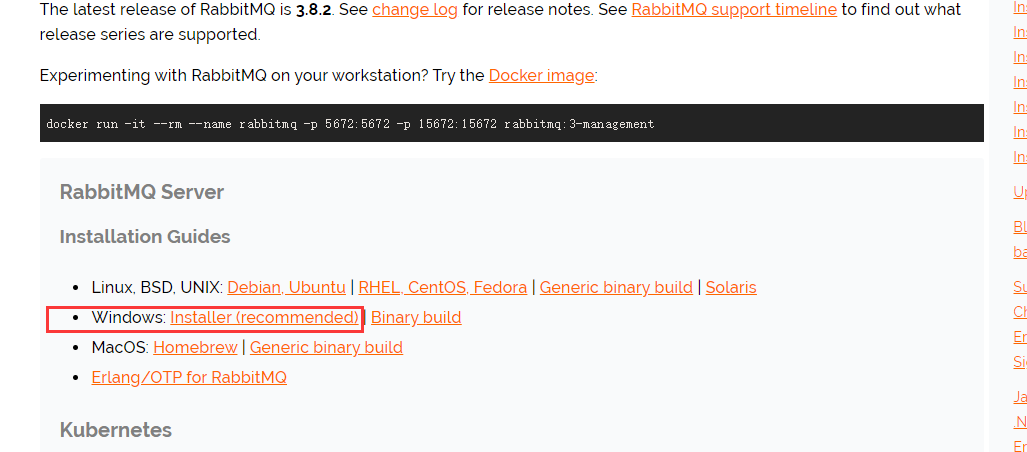Click the Windows Installer (recommended) link

(x=264, y=318)
